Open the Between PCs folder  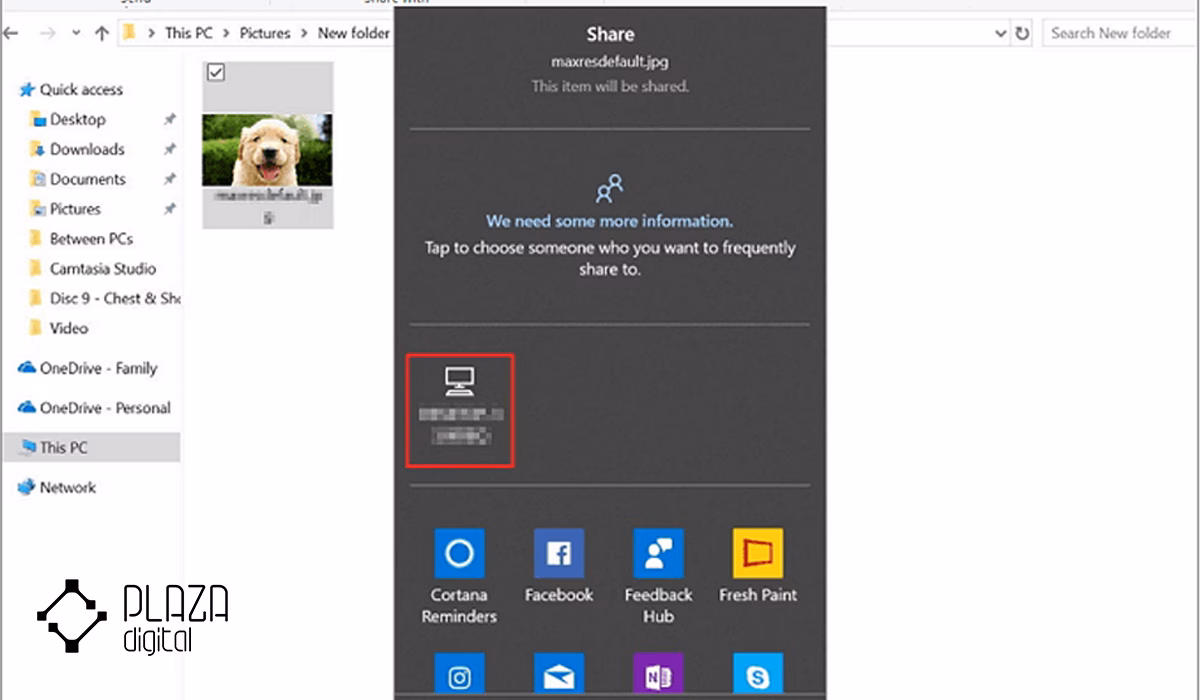[90, 239]
